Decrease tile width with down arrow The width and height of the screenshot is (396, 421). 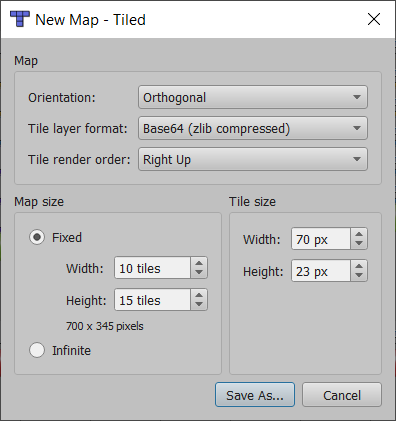point(359,244)
